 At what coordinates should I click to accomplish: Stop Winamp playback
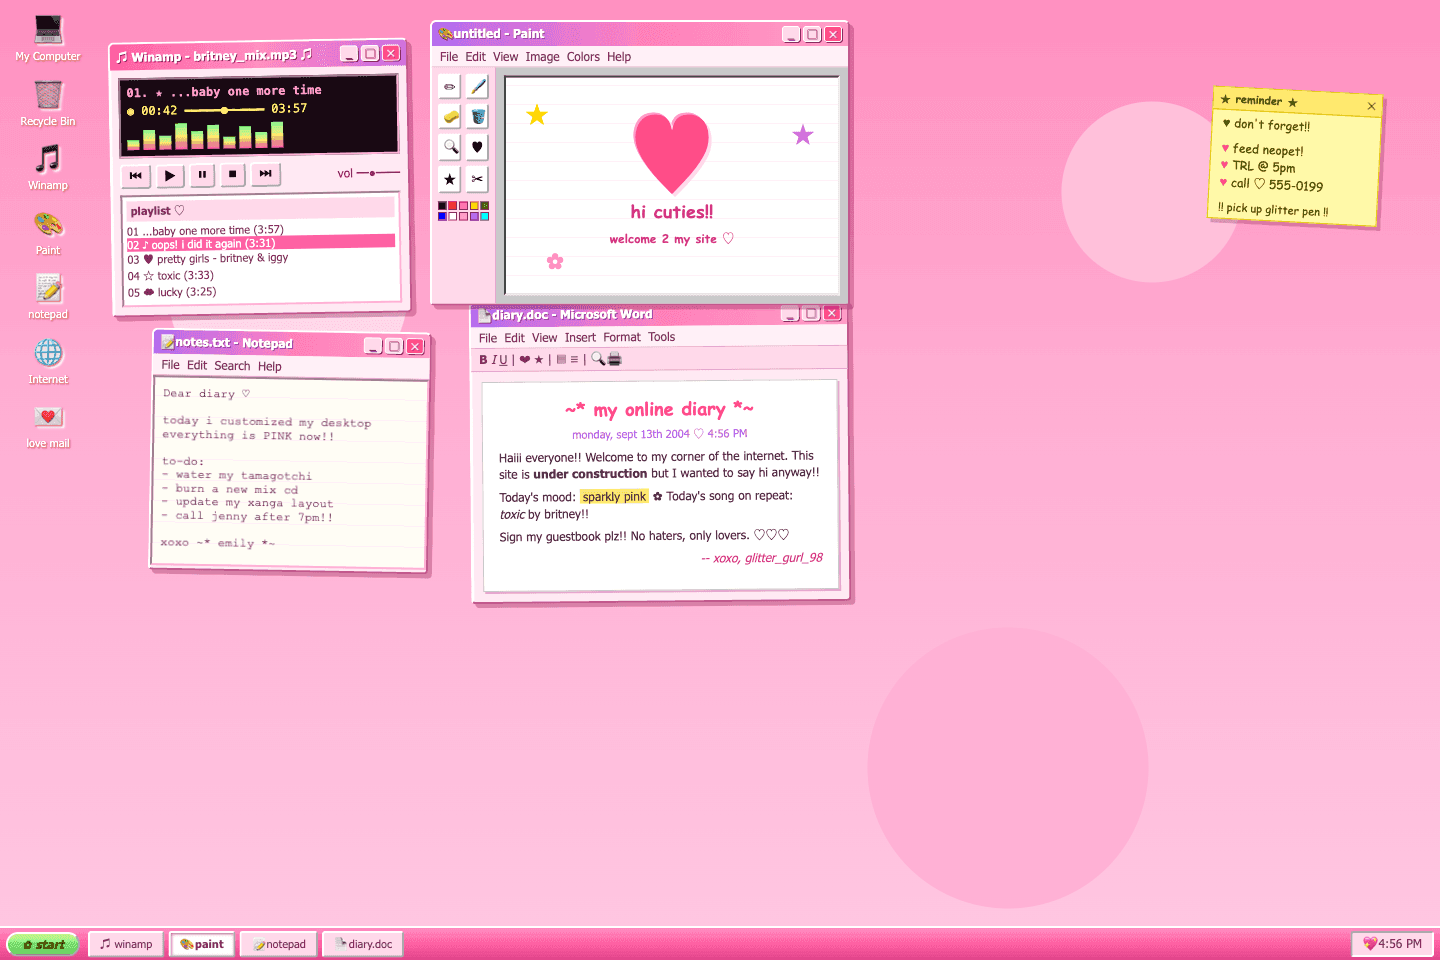point(233,174)
